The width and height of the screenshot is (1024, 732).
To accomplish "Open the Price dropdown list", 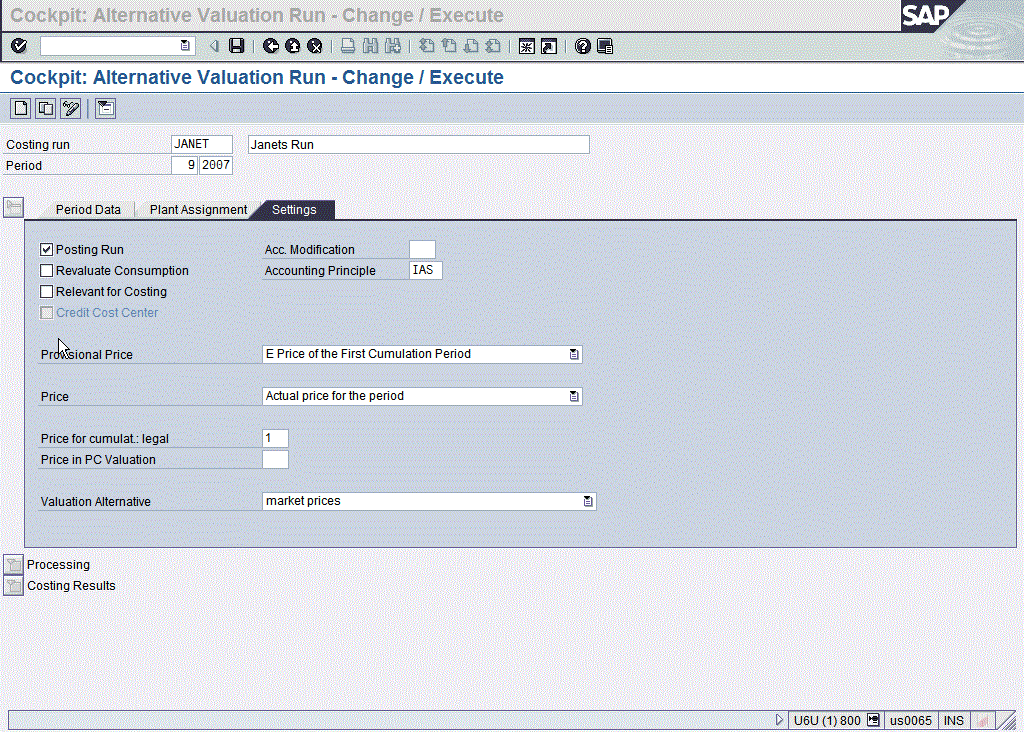I will pyautogui.click(x=574, y=396).
